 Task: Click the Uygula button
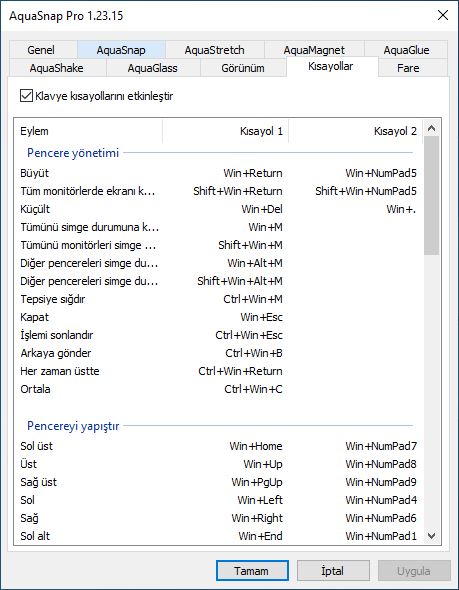pyautogui.click(x=414, y=571)
